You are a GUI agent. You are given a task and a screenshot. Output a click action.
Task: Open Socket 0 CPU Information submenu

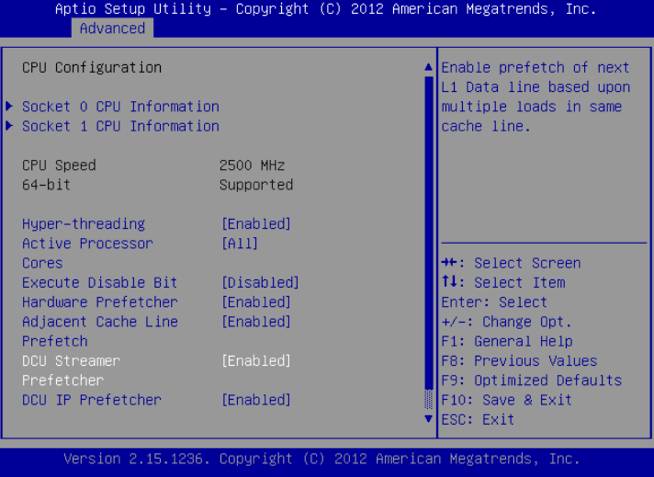121,106
